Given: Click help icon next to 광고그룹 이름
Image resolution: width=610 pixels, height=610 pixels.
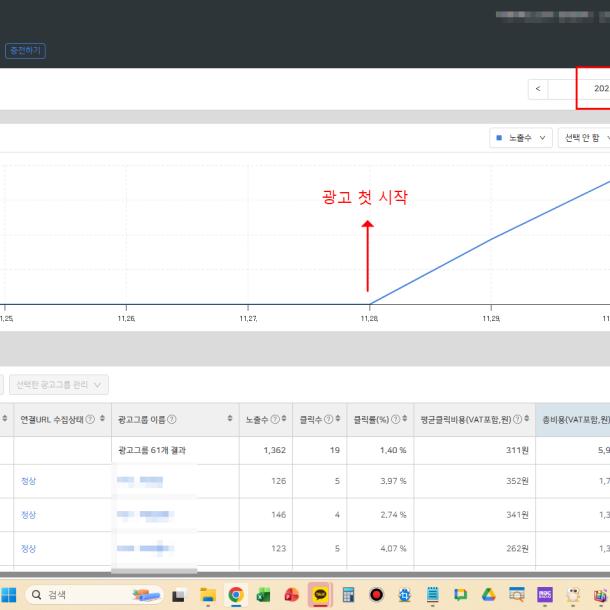Looking at the screenshot, I should coord(173,419).
